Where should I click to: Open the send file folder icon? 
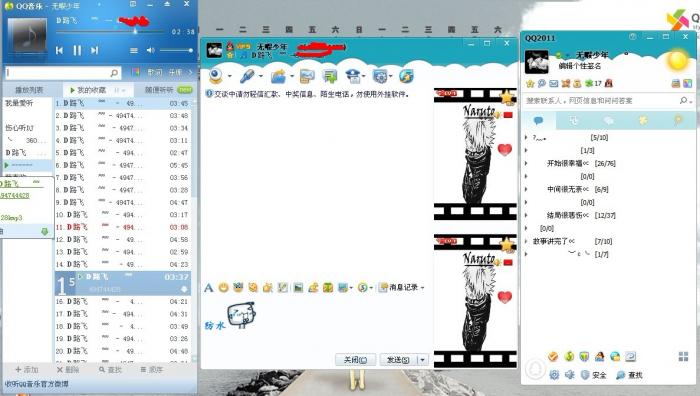click(x=278, y=76)
